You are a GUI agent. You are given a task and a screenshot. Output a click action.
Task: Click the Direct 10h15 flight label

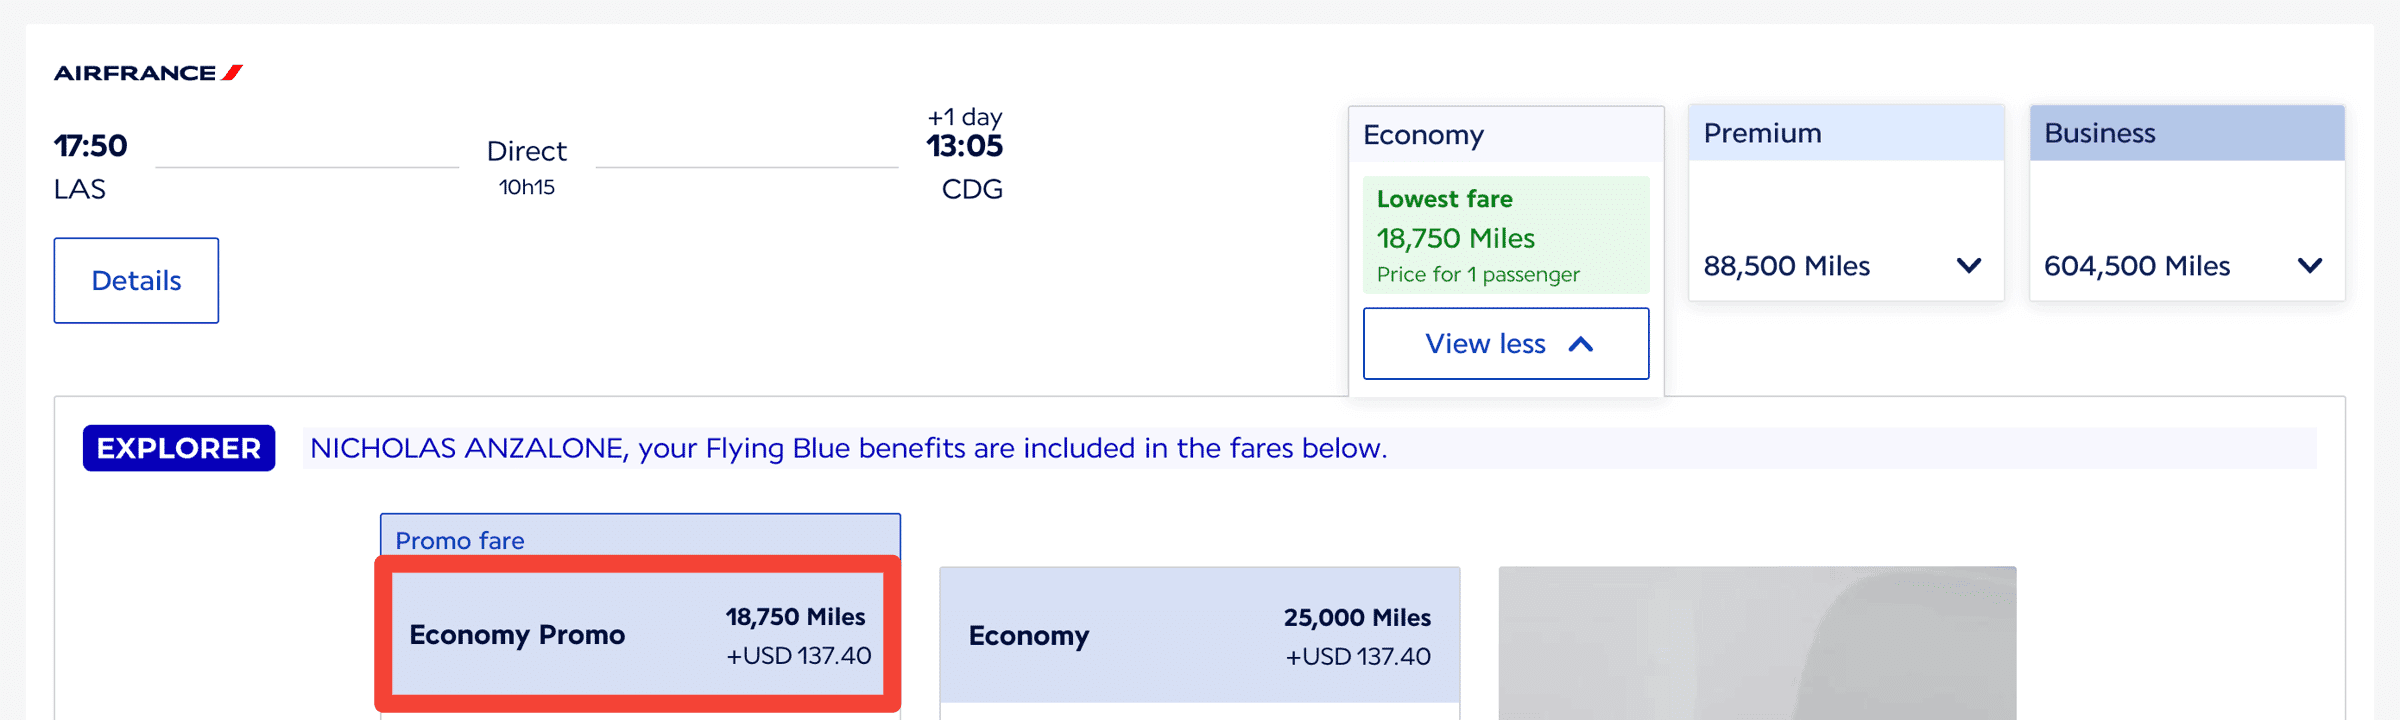tap(527, 166)
